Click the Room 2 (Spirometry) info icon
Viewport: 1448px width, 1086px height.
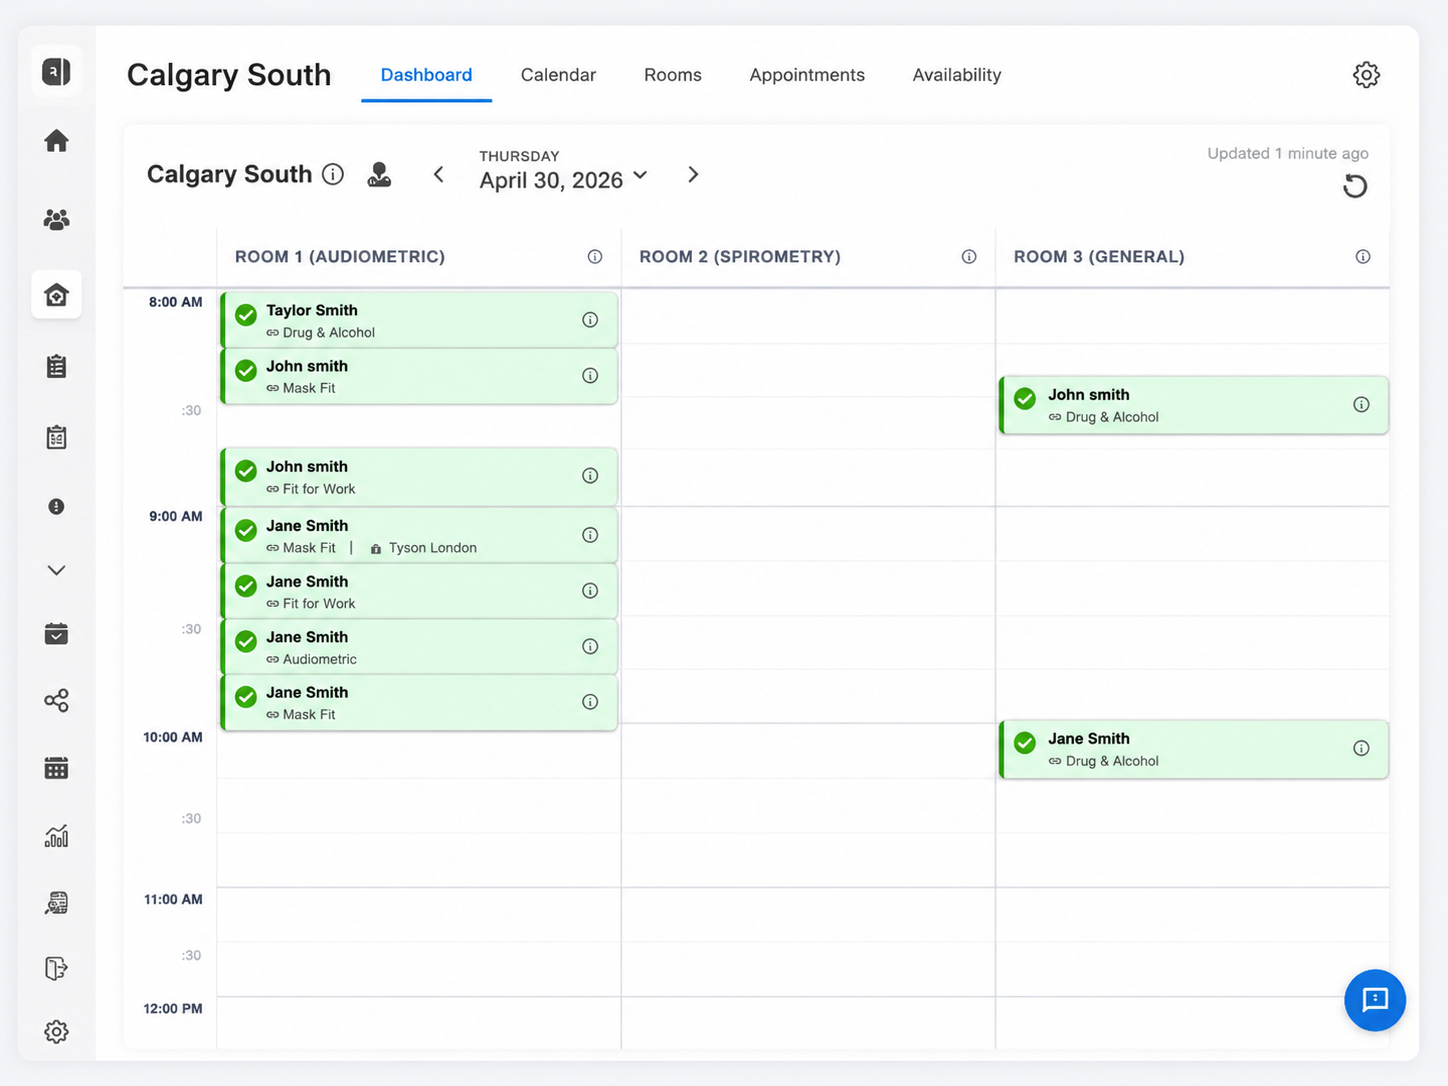click(969, 257)
